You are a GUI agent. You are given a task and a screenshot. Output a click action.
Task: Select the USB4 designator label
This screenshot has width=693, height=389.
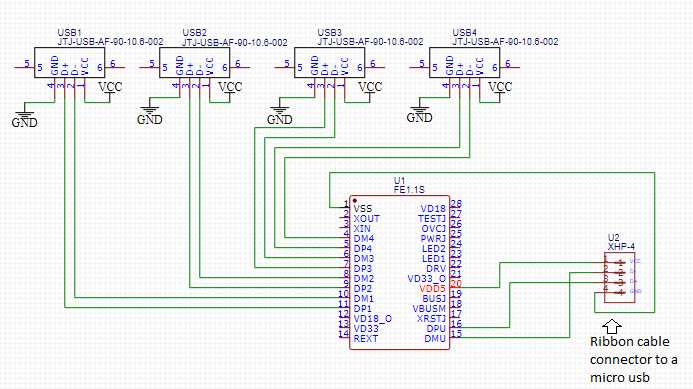[x=465, y=33]
